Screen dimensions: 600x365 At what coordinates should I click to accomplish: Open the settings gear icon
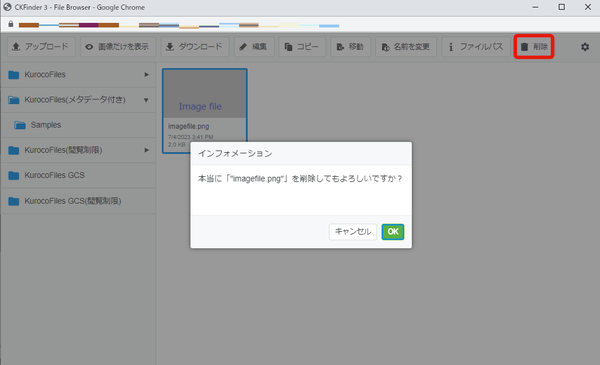pyautogui.click(x=585, y=47)
